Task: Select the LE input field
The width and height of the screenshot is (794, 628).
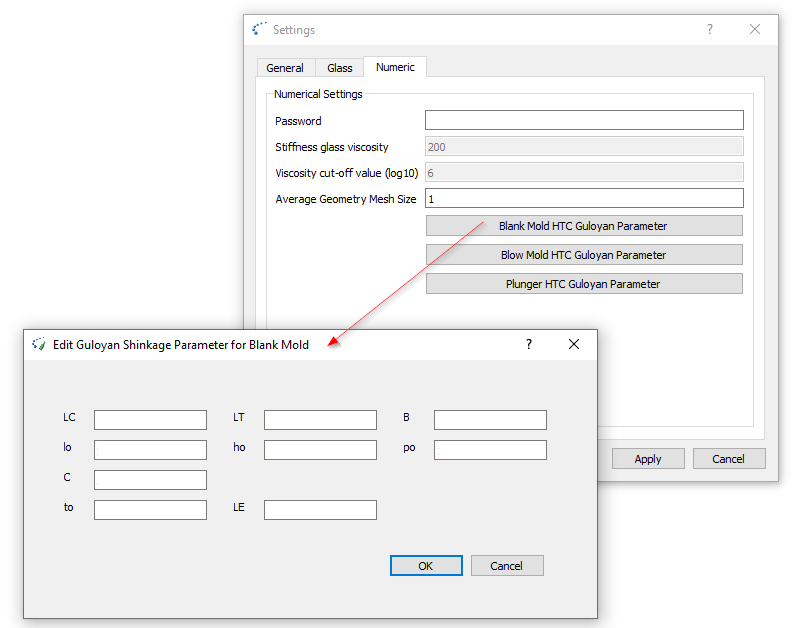Action: 320,510
